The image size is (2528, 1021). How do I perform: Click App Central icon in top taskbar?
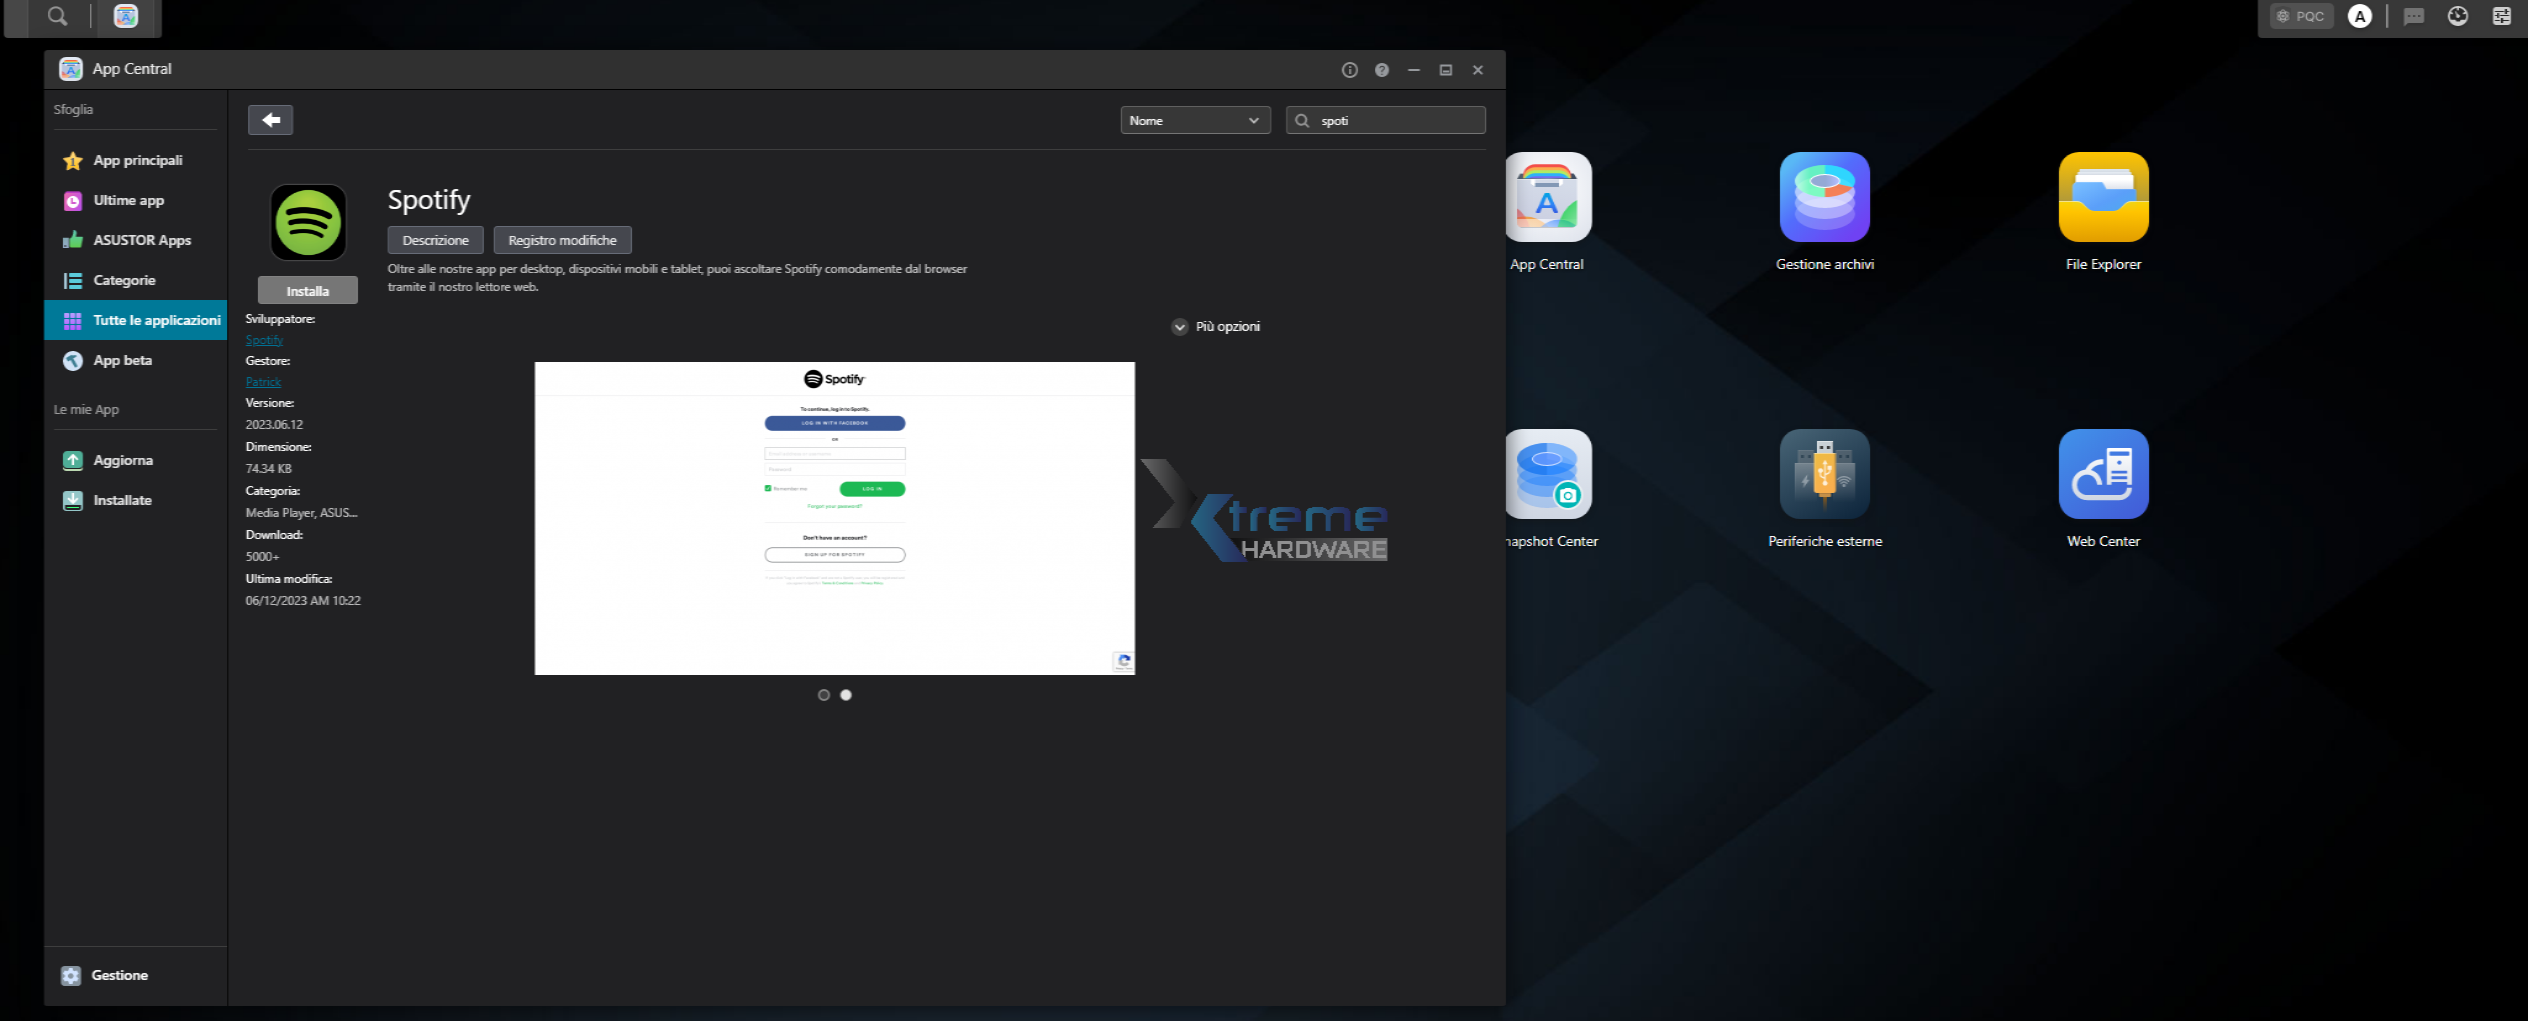click(126, 16)
